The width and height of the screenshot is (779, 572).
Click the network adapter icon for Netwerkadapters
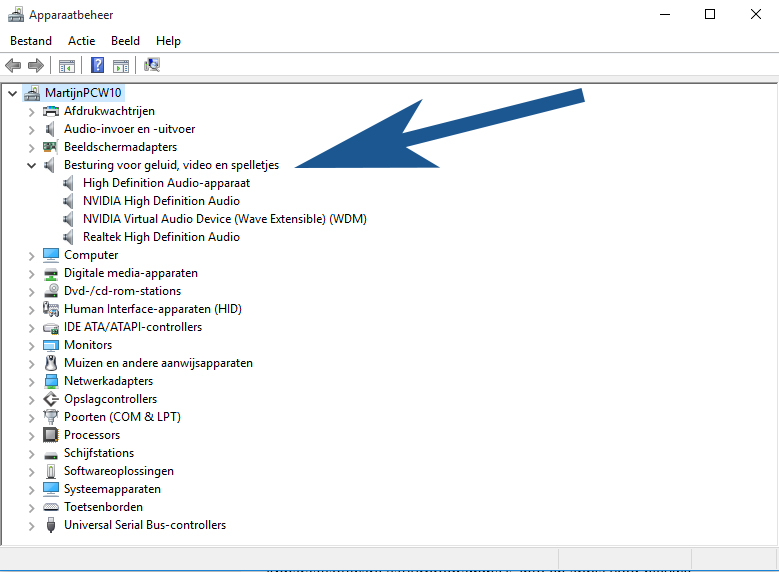[x=51, y=381]
